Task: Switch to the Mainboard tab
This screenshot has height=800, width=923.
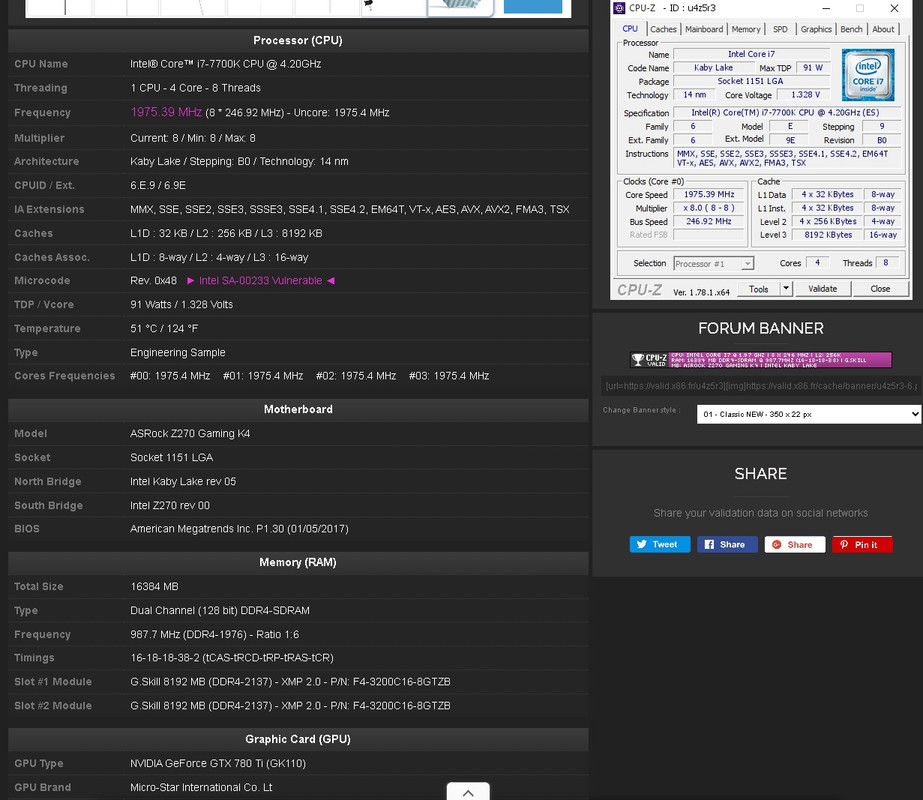Action: point(704,29)
